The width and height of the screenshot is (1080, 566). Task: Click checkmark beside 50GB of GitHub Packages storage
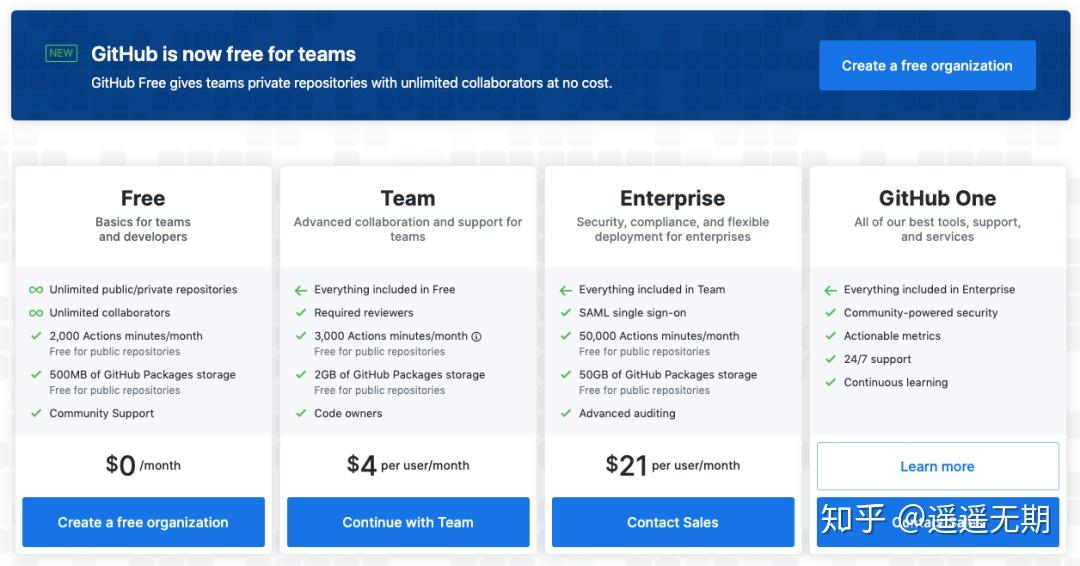[565, 375]
